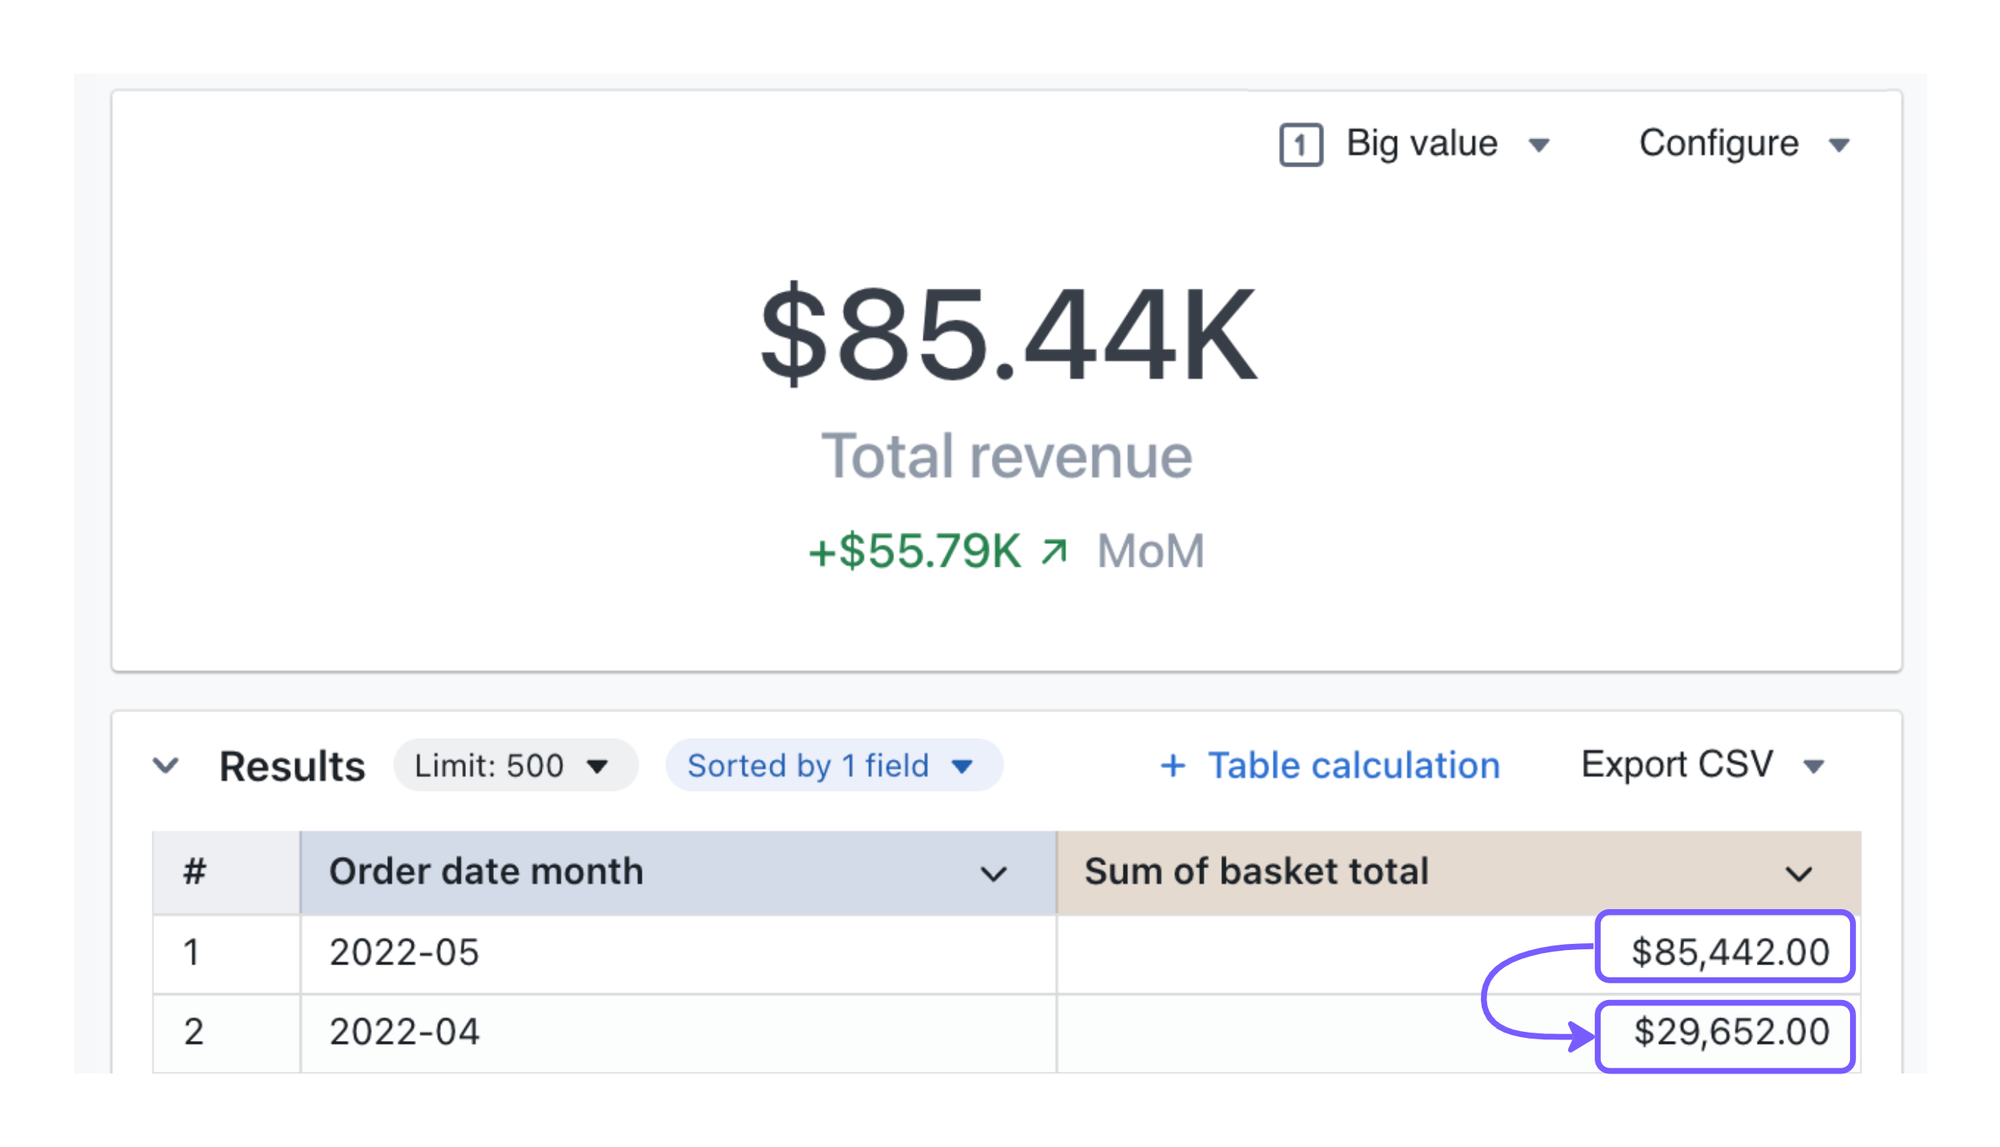
Task: Click the $85.44K big value number
Action: [1007, 333]
